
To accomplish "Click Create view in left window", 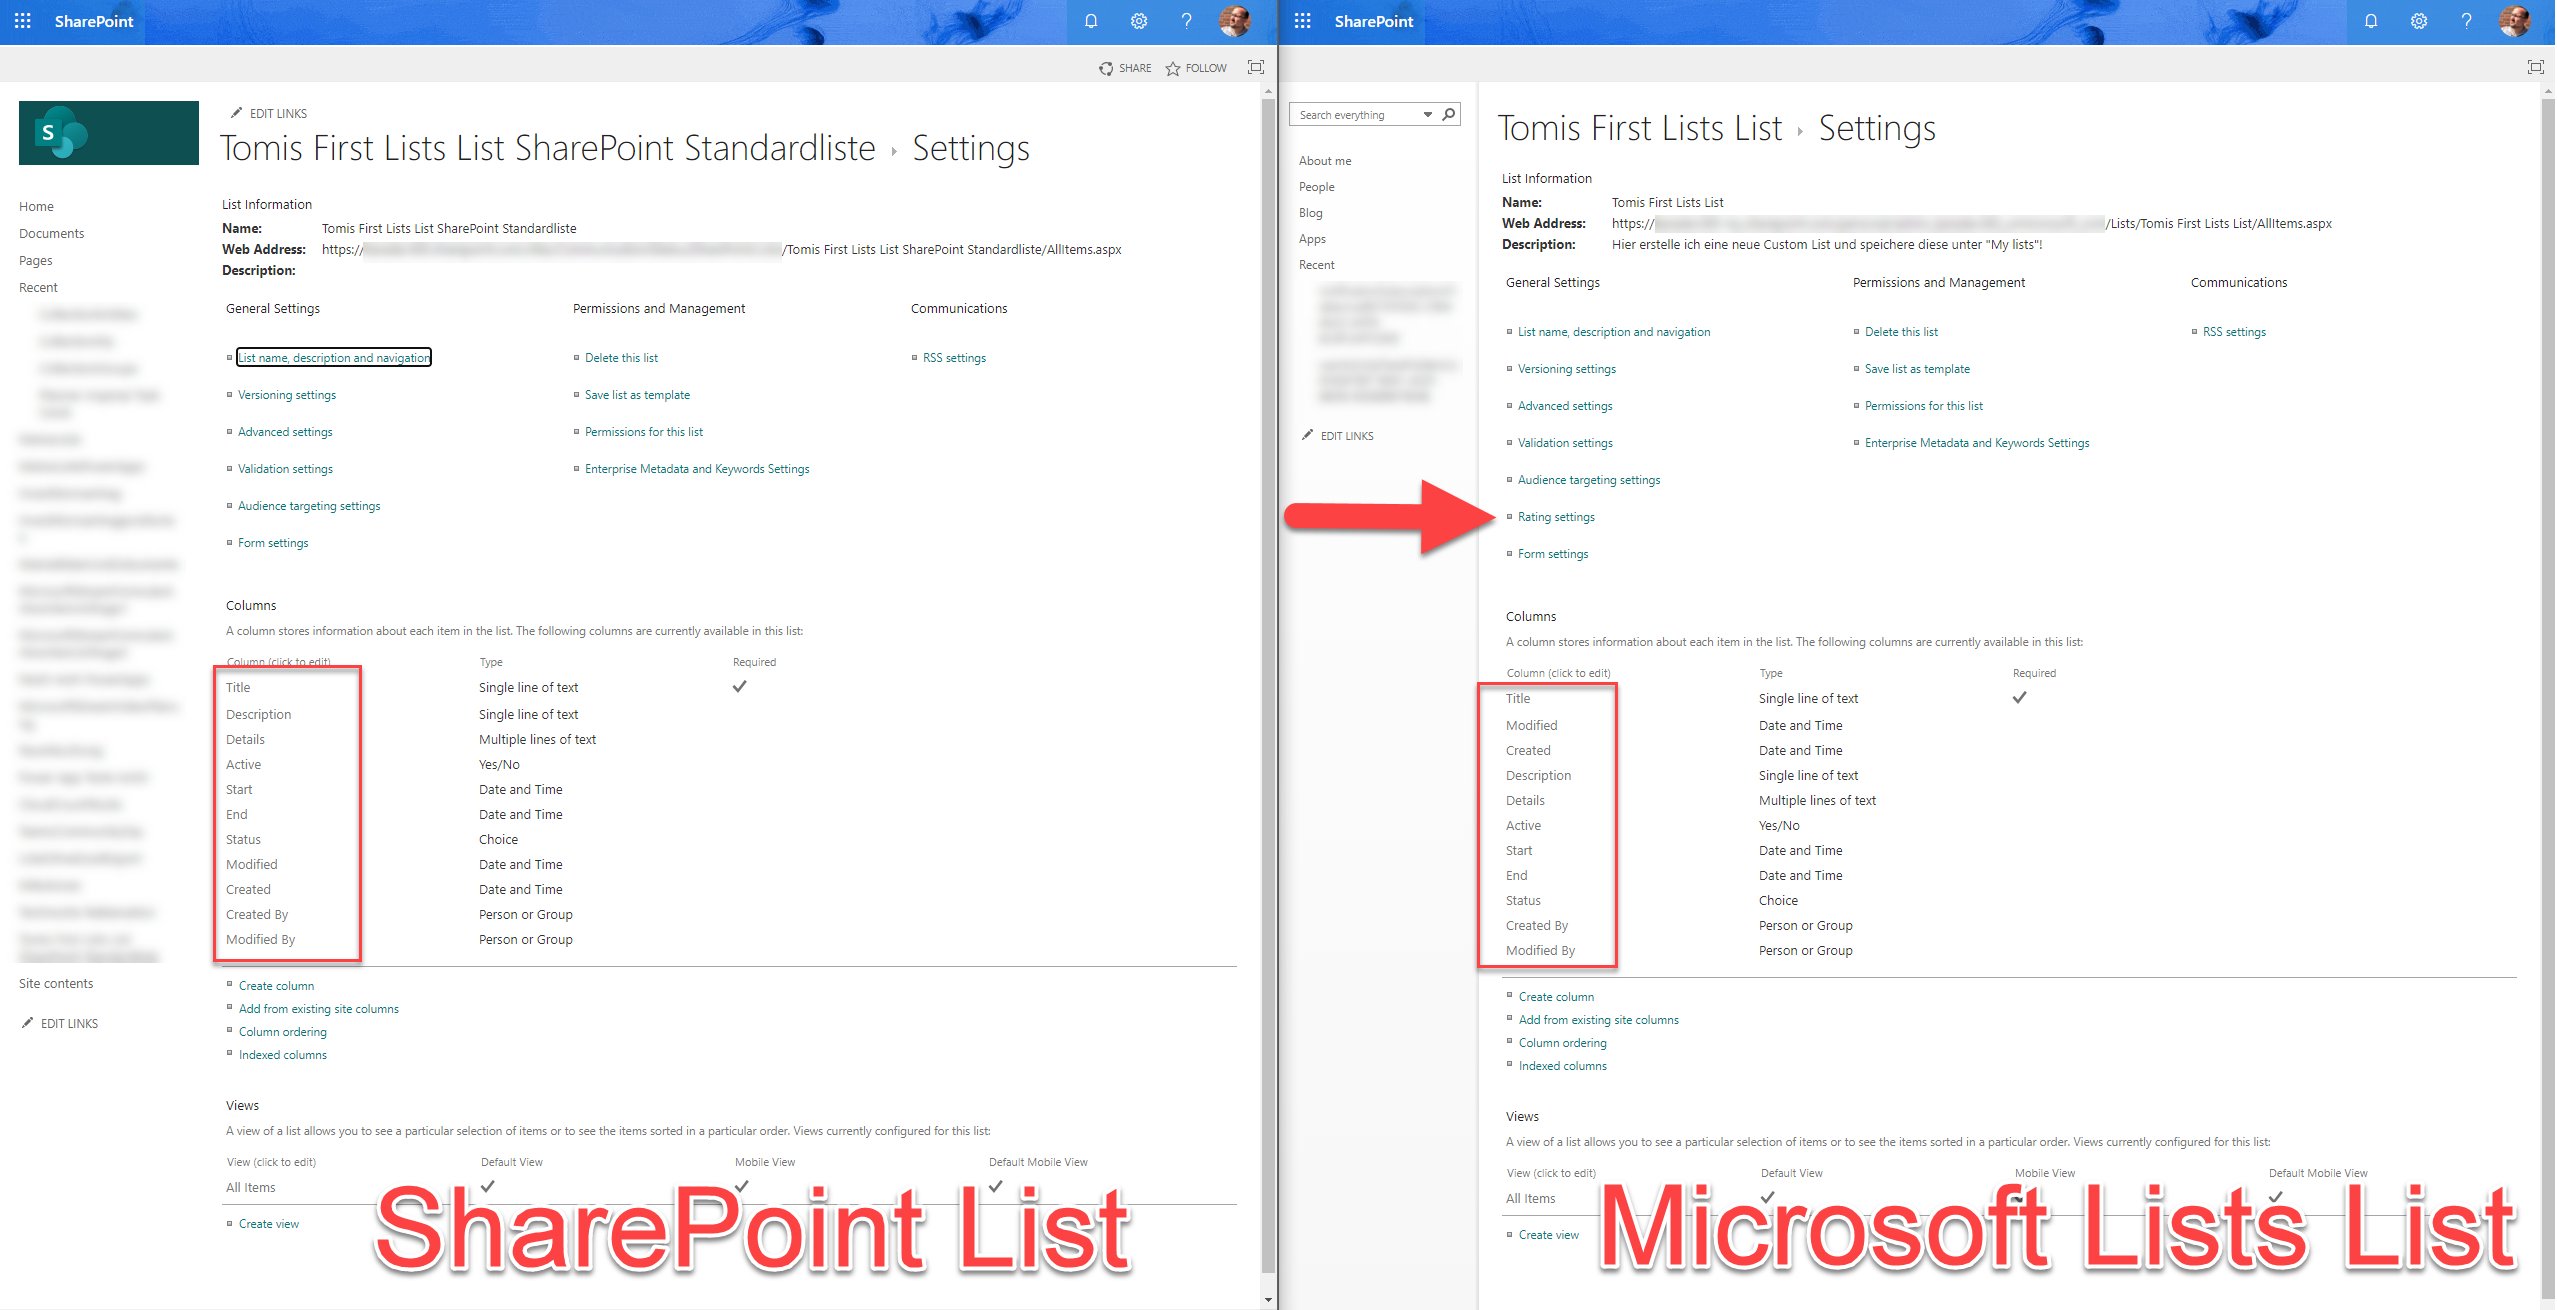I will (x=268, y=1223).
